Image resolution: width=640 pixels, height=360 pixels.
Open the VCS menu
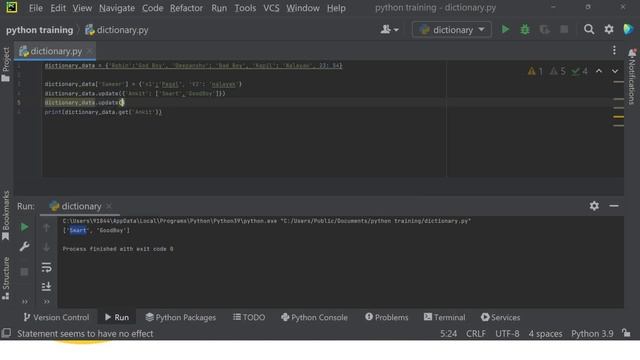[271, 8]
